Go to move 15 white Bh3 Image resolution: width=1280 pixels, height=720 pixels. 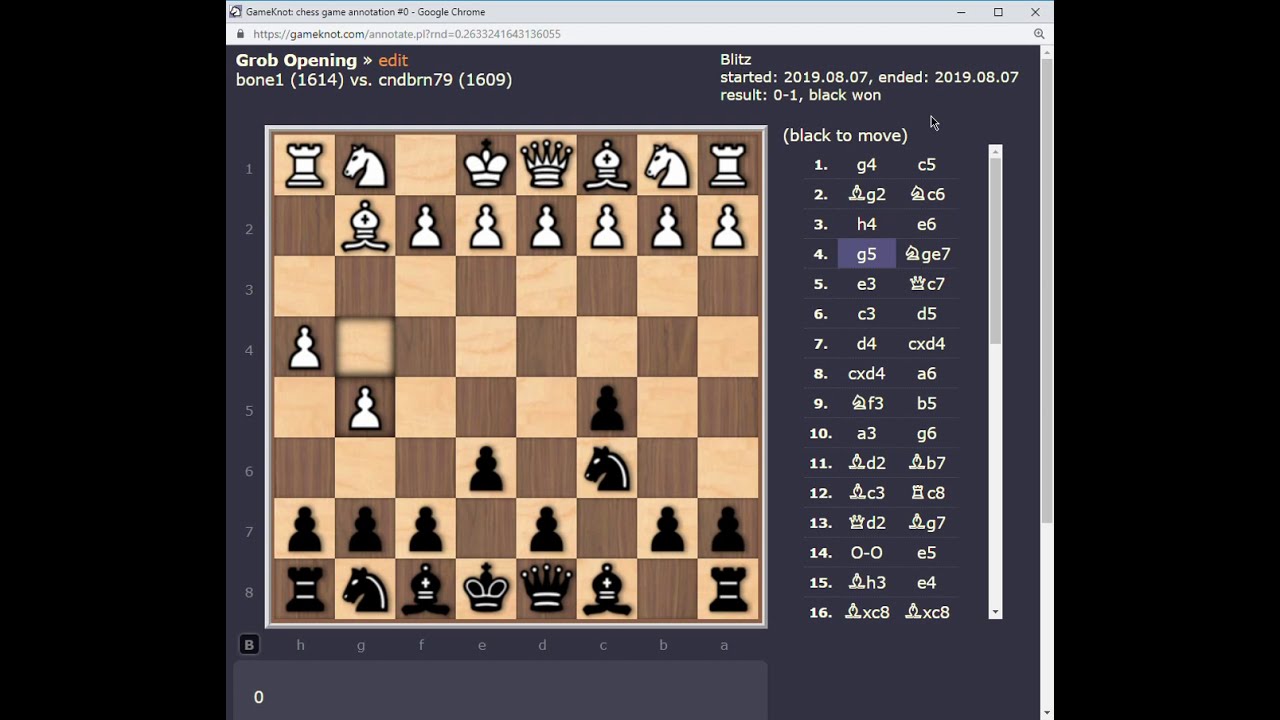tap(866, 582)
